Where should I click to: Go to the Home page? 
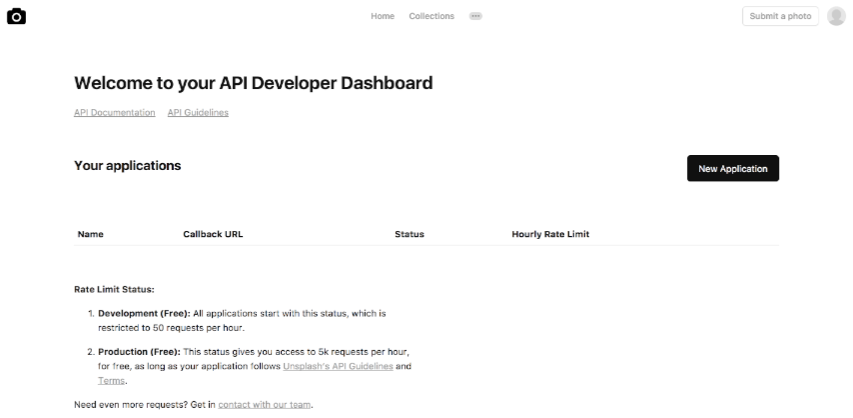point(382,16)
